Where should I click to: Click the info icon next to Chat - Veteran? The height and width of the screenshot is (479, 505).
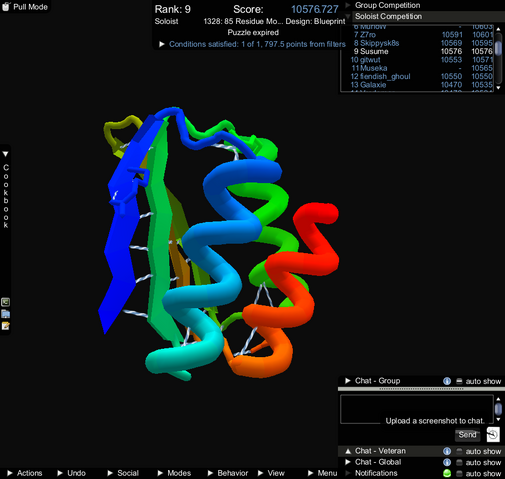pyautogui.click(x=447, y=451)
